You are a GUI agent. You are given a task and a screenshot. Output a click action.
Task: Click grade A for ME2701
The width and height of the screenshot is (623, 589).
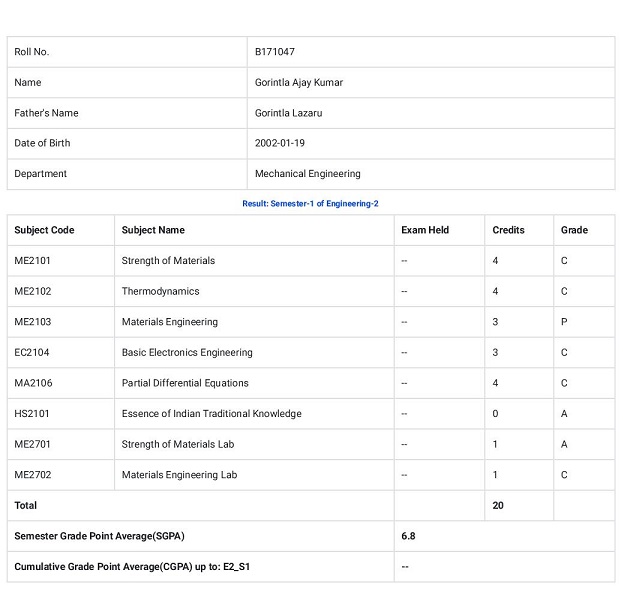click(x=564, y=444)
